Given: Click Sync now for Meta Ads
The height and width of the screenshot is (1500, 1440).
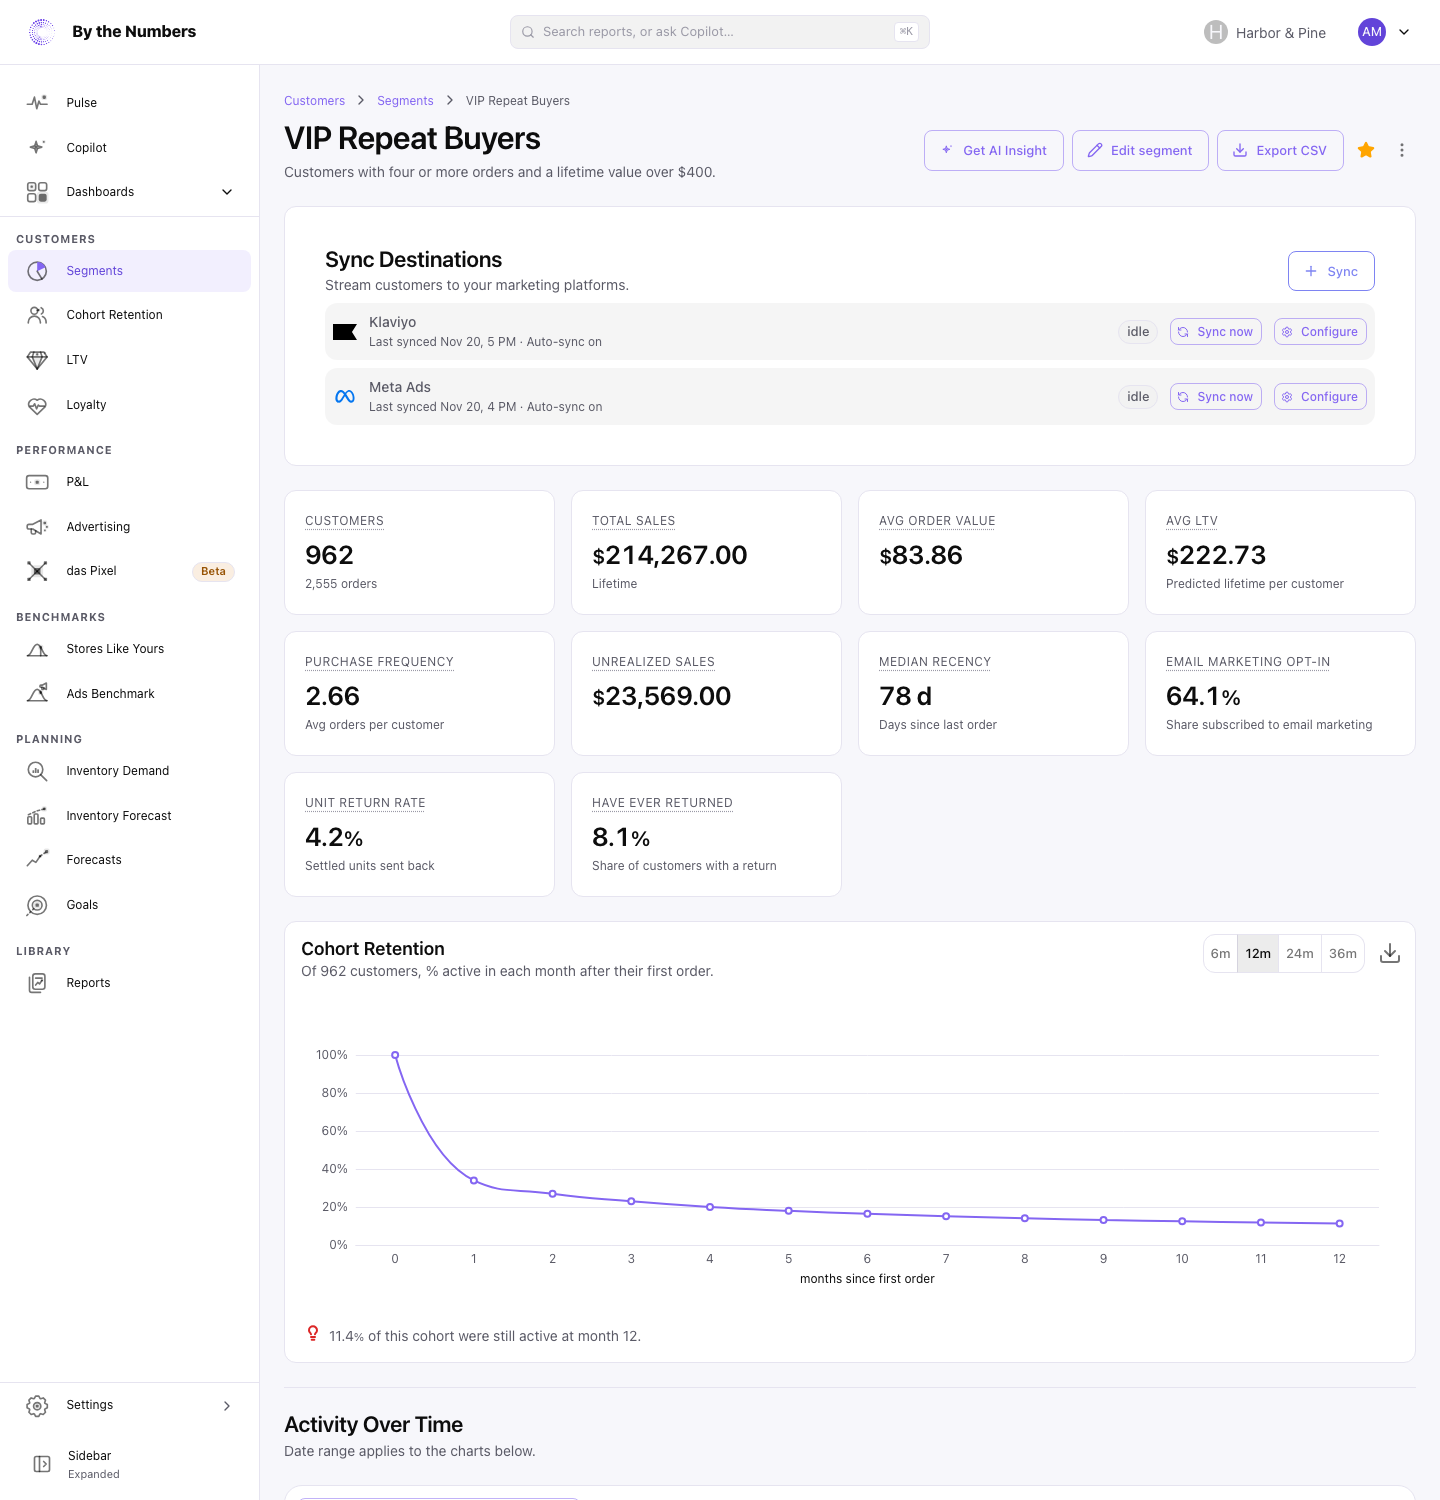Looking at the screenshot, I should coord(1216,397).
